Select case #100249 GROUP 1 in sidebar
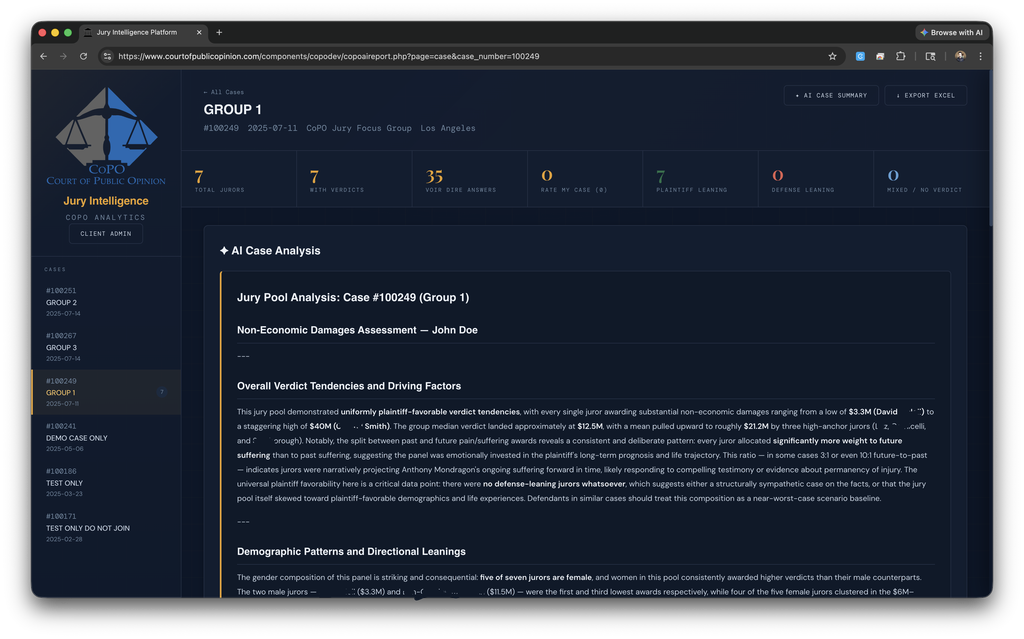The image size is (1024, 639). pyautogui.click(x=106, y=392)
